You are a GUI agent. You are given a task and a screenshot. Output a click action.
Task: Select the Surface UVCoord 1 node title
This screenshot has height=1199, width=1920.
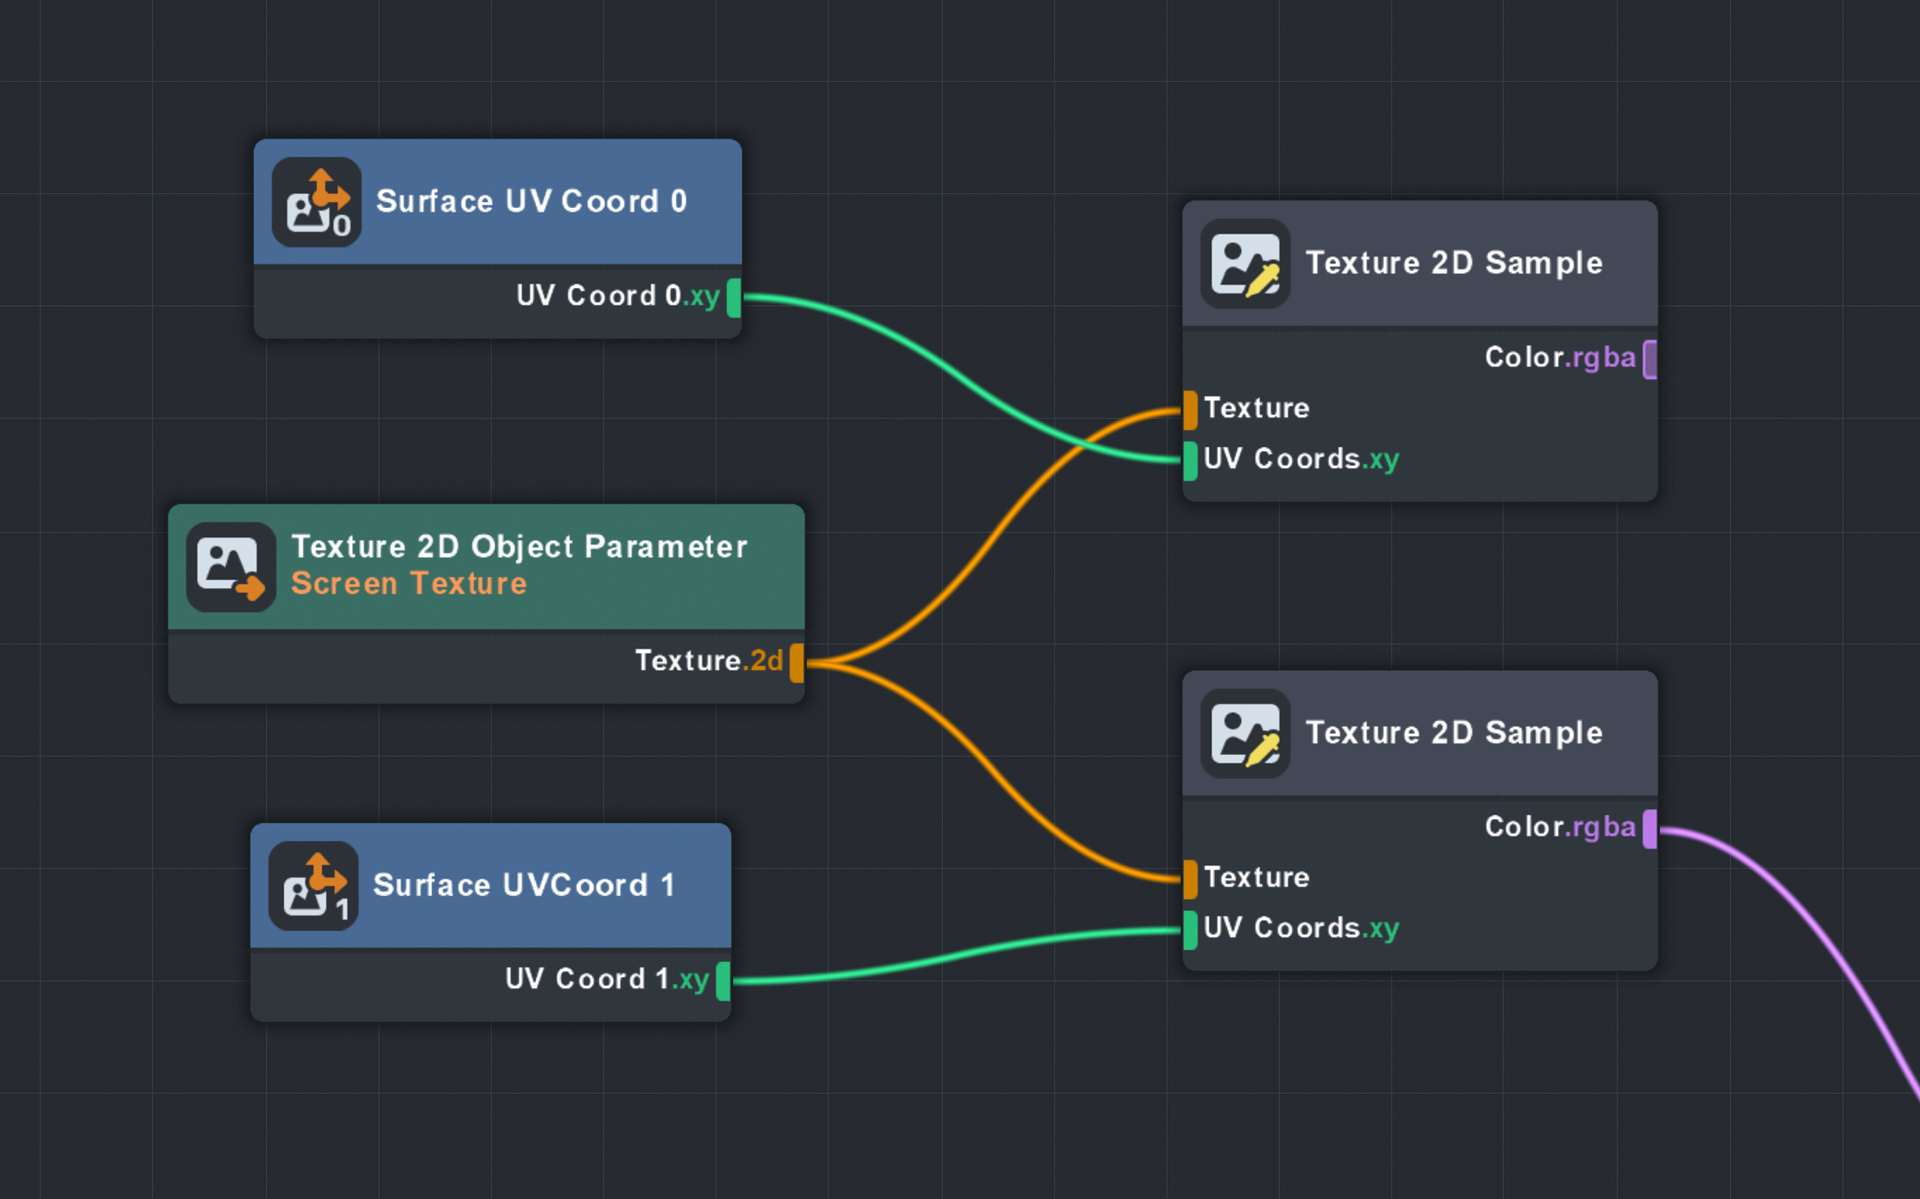click(x=524, y=886)
